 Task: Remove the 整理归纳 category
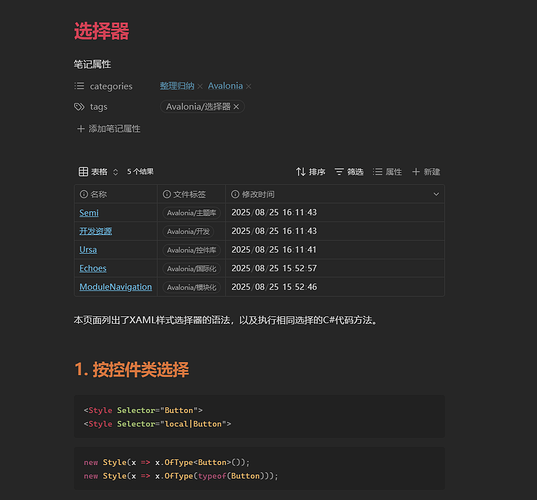pos(200,86)
